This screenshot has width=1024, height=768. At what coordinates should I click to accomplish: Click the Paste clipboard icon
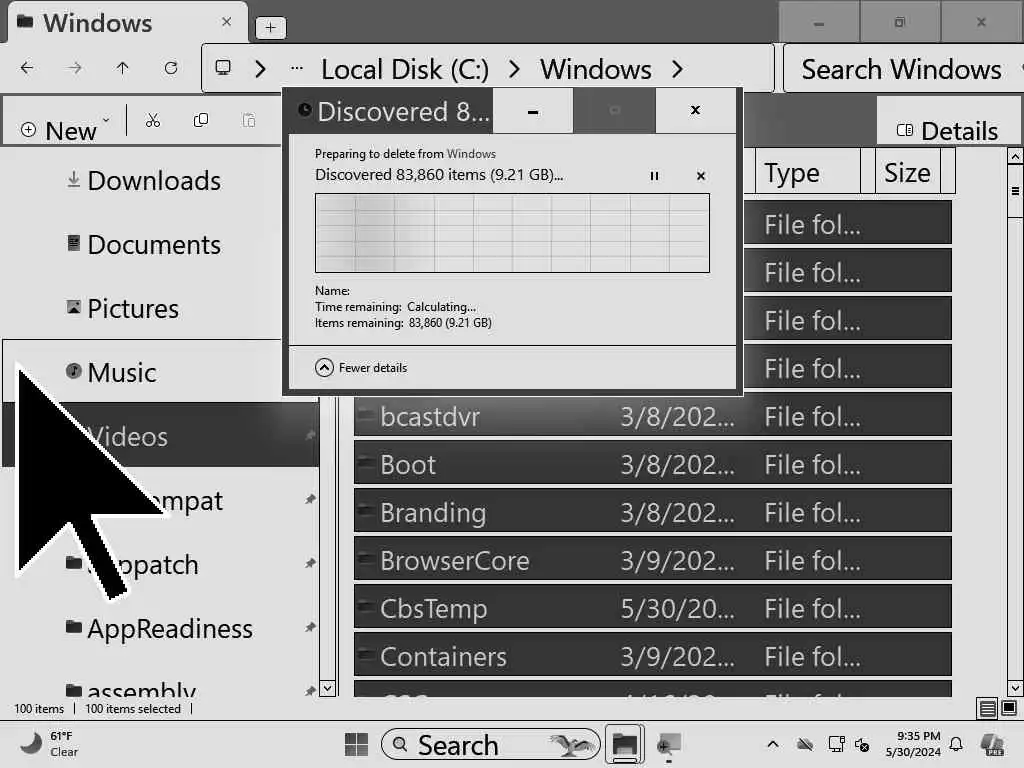249,120
